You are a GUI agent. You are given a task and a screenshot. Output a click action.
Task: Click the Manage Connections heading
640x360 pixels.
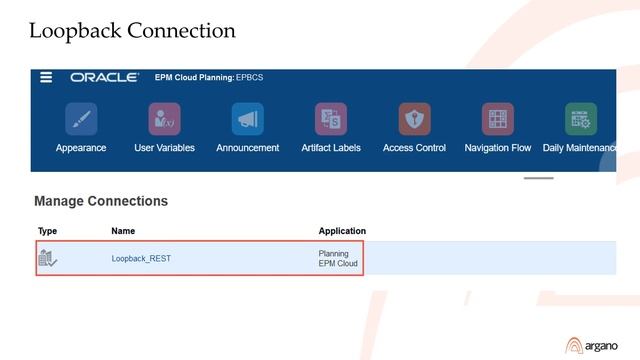coord(101,201)
